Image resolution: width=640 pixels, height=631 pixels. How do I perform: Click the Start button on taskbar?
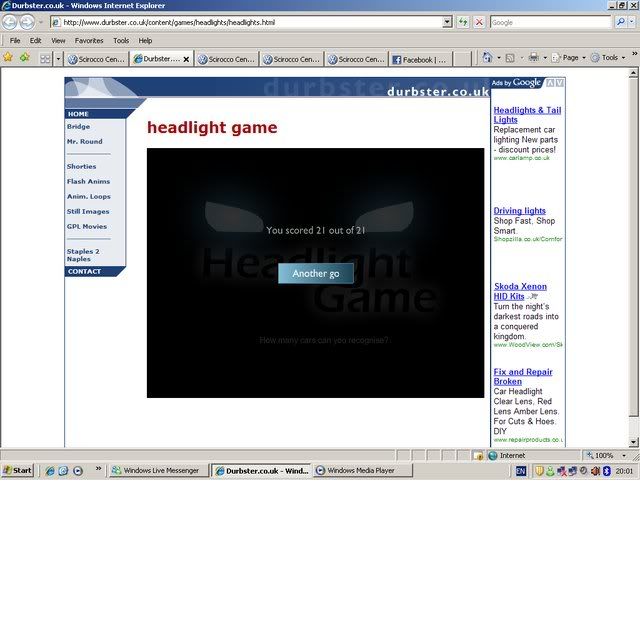click(18, 470)
